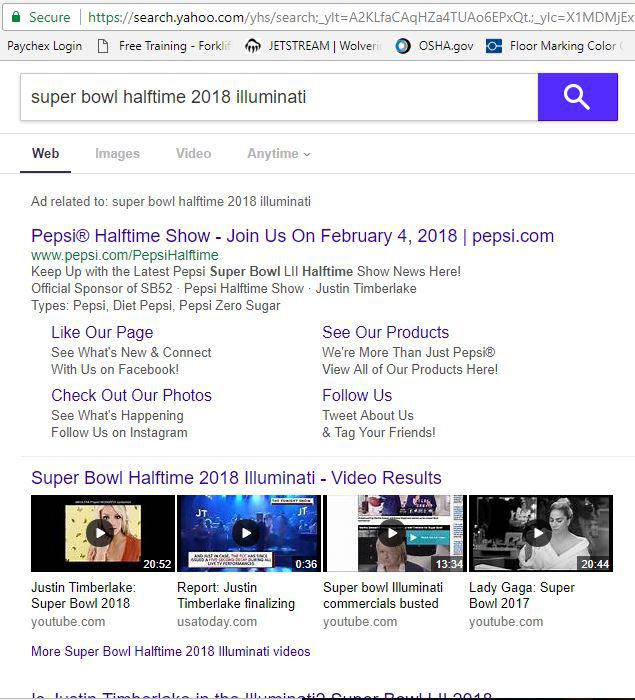Screen dimensions: 635x700
Task: Open the JETSTREAM Wolverine bookmark
Action: tap(315, 46)
